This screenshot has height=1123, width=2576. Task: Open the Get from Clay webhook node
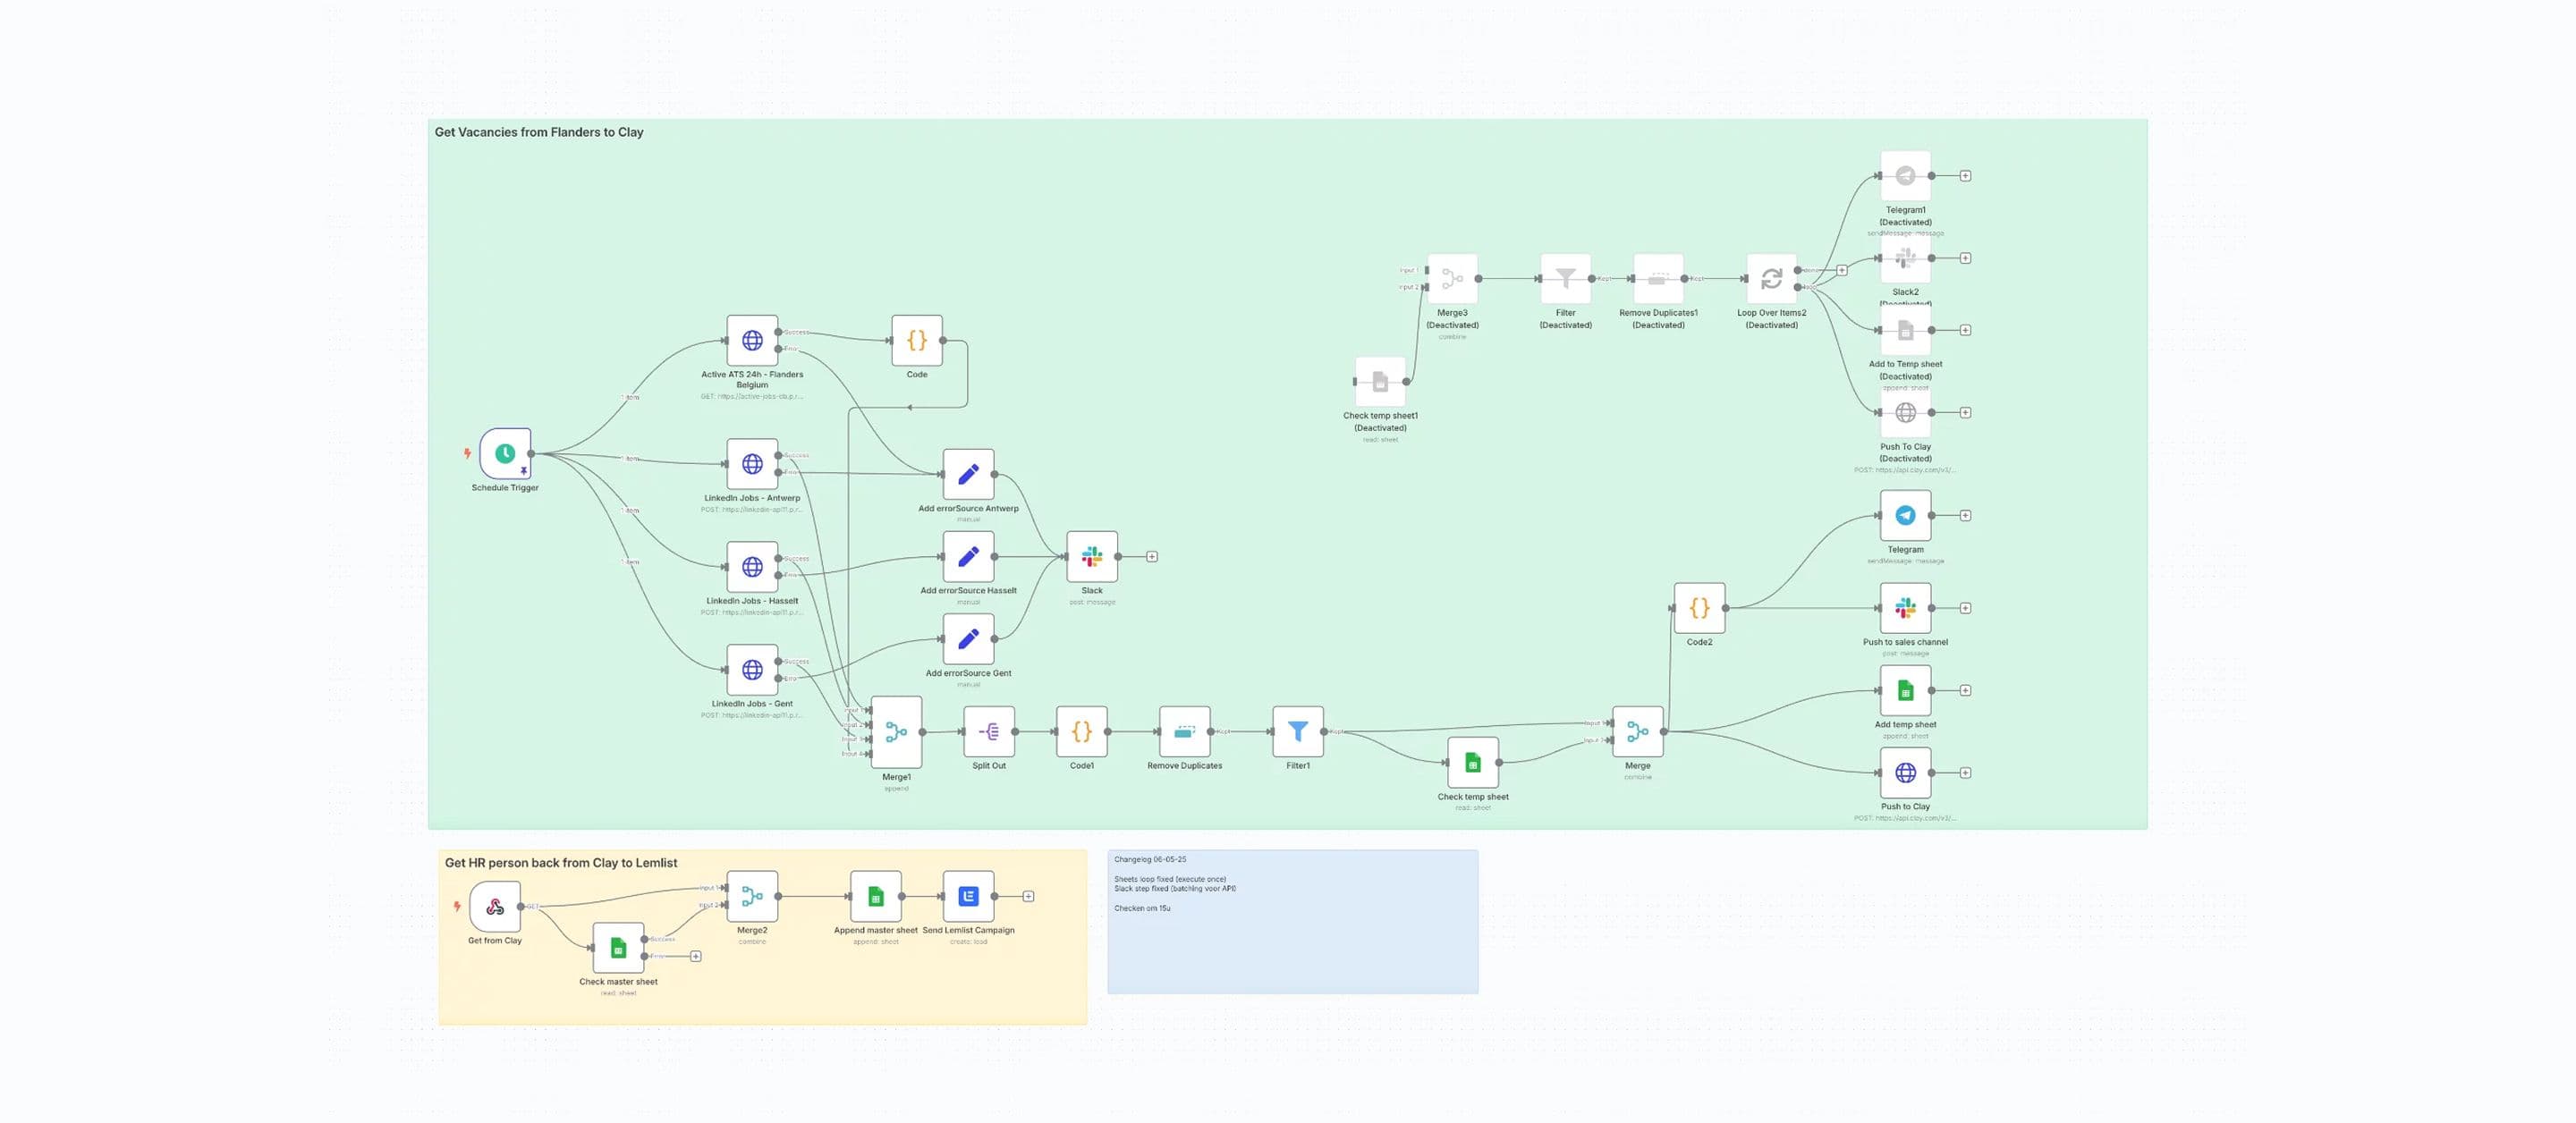[495, 907]
